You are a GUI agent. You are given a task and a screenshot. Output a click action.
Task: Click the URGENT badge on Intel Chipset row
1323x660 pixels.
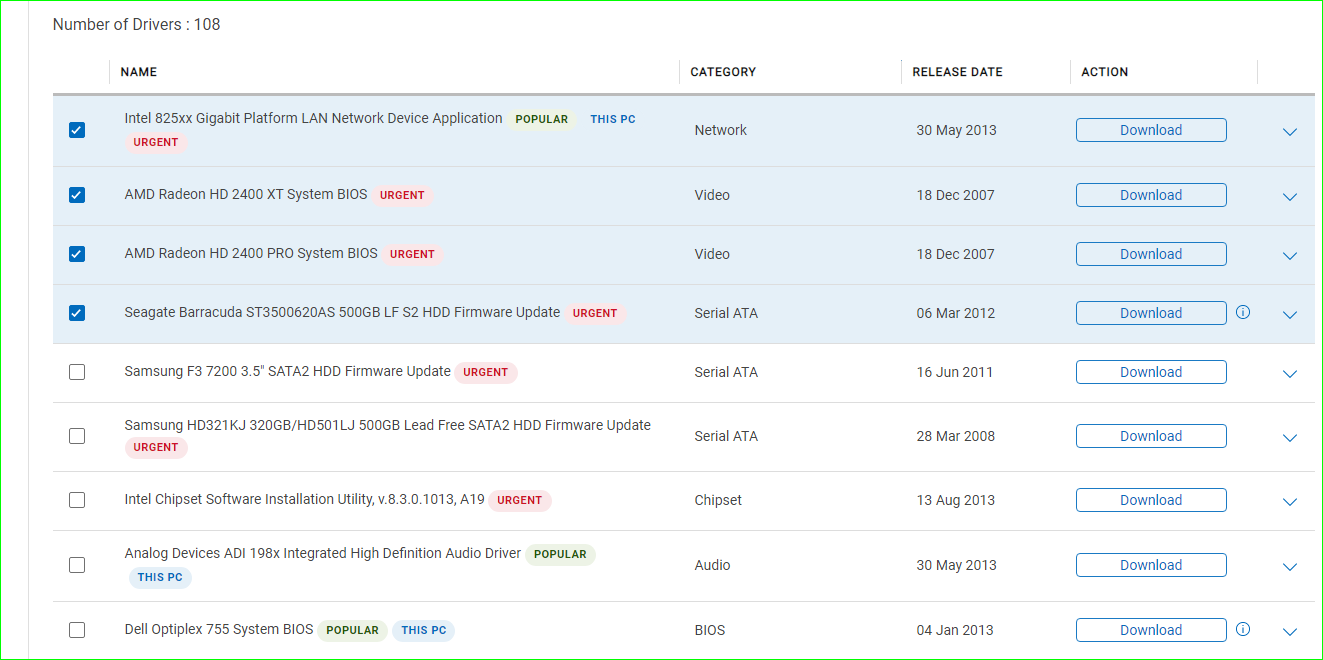(x=520, y=500)
